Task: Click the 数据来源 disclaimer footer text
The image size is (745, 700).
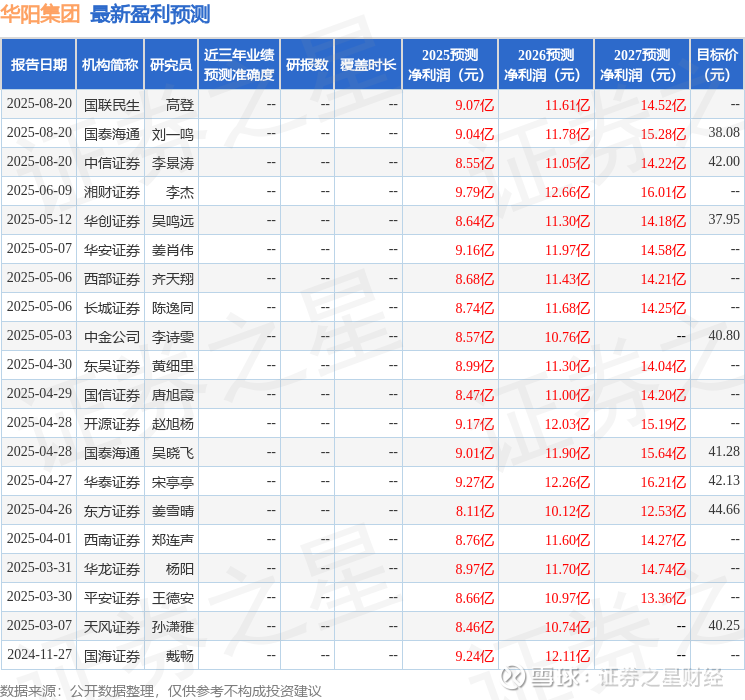Action: pos(161,690)
